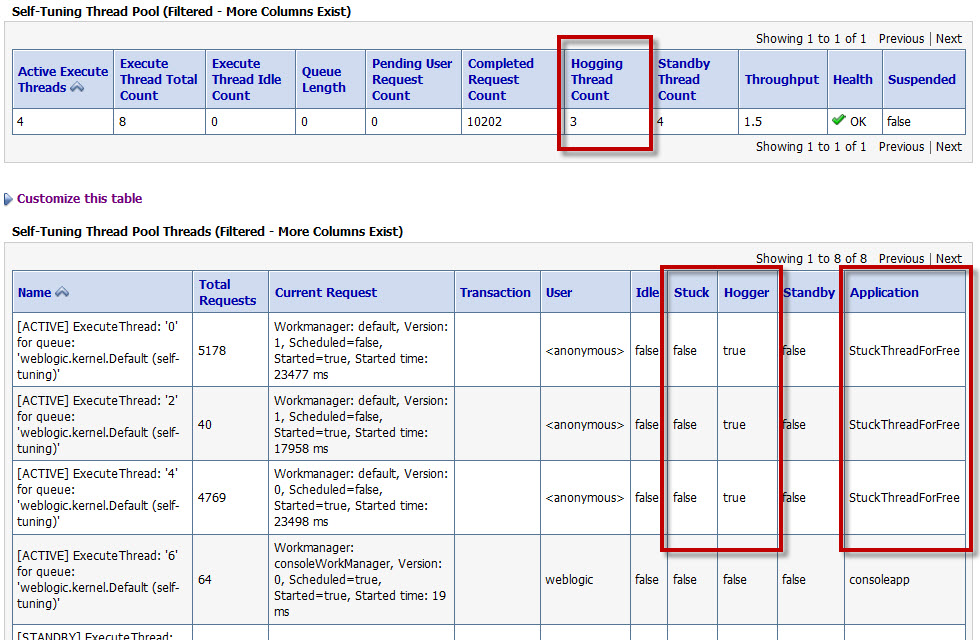Sort by Stuck column header
980x640 pixels.
click(x=691, y=292)
